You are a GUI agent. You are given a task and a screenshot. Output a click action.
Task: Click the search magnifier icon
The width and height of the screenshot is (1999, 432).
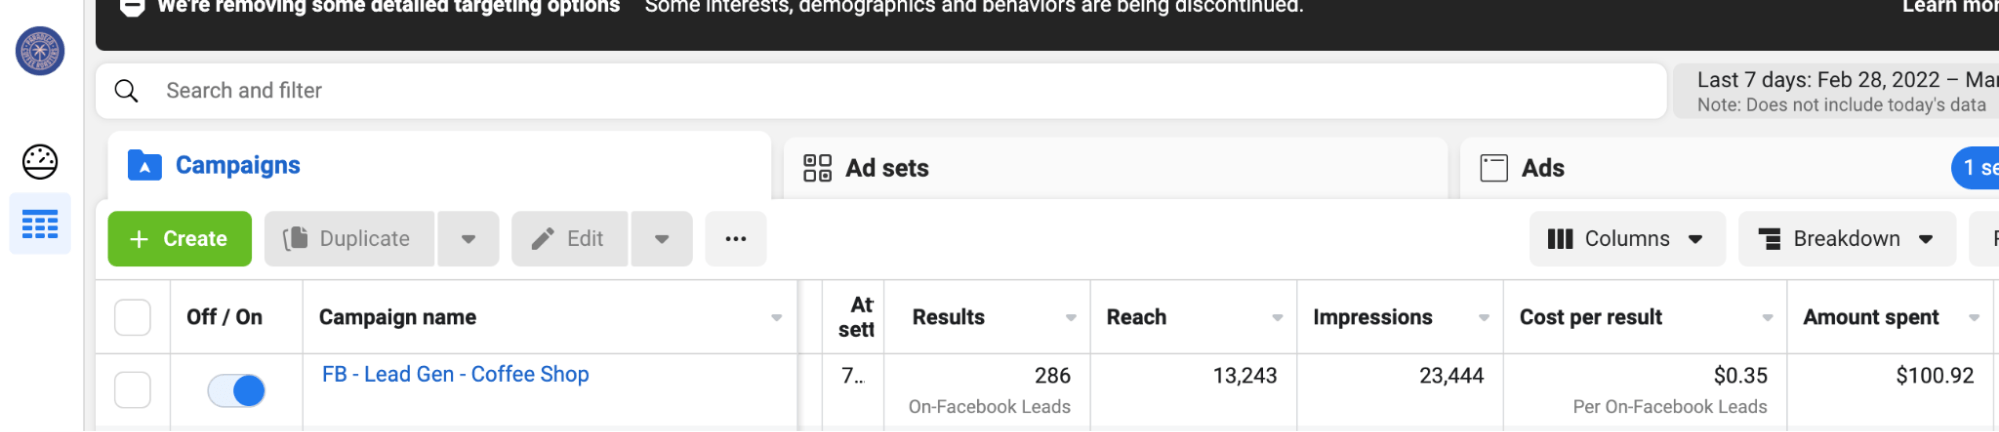click(126, 91)
